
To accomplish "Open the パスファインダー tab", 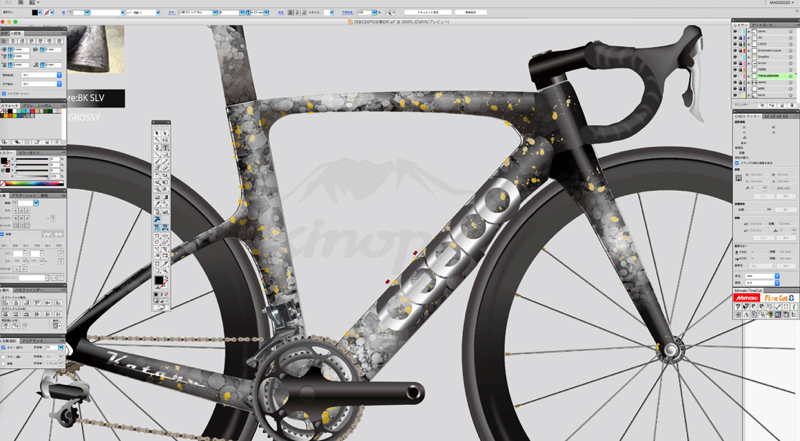I will pos(29,290).
